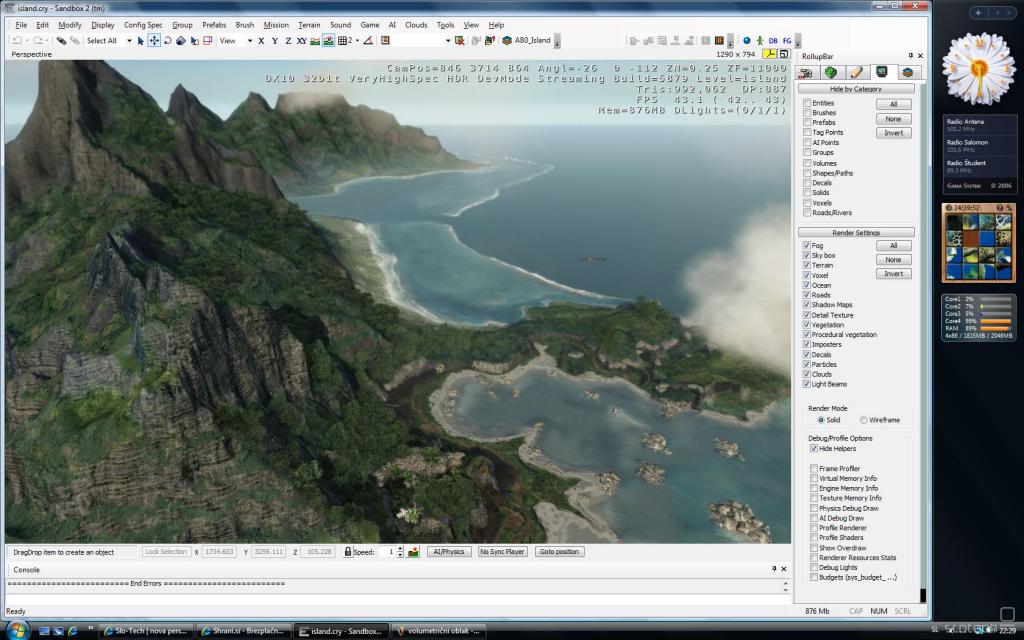Open the FG Flow Graph editor
Image resolution: width=1024 pixels, height=640 pixels.
click(787, 40)
